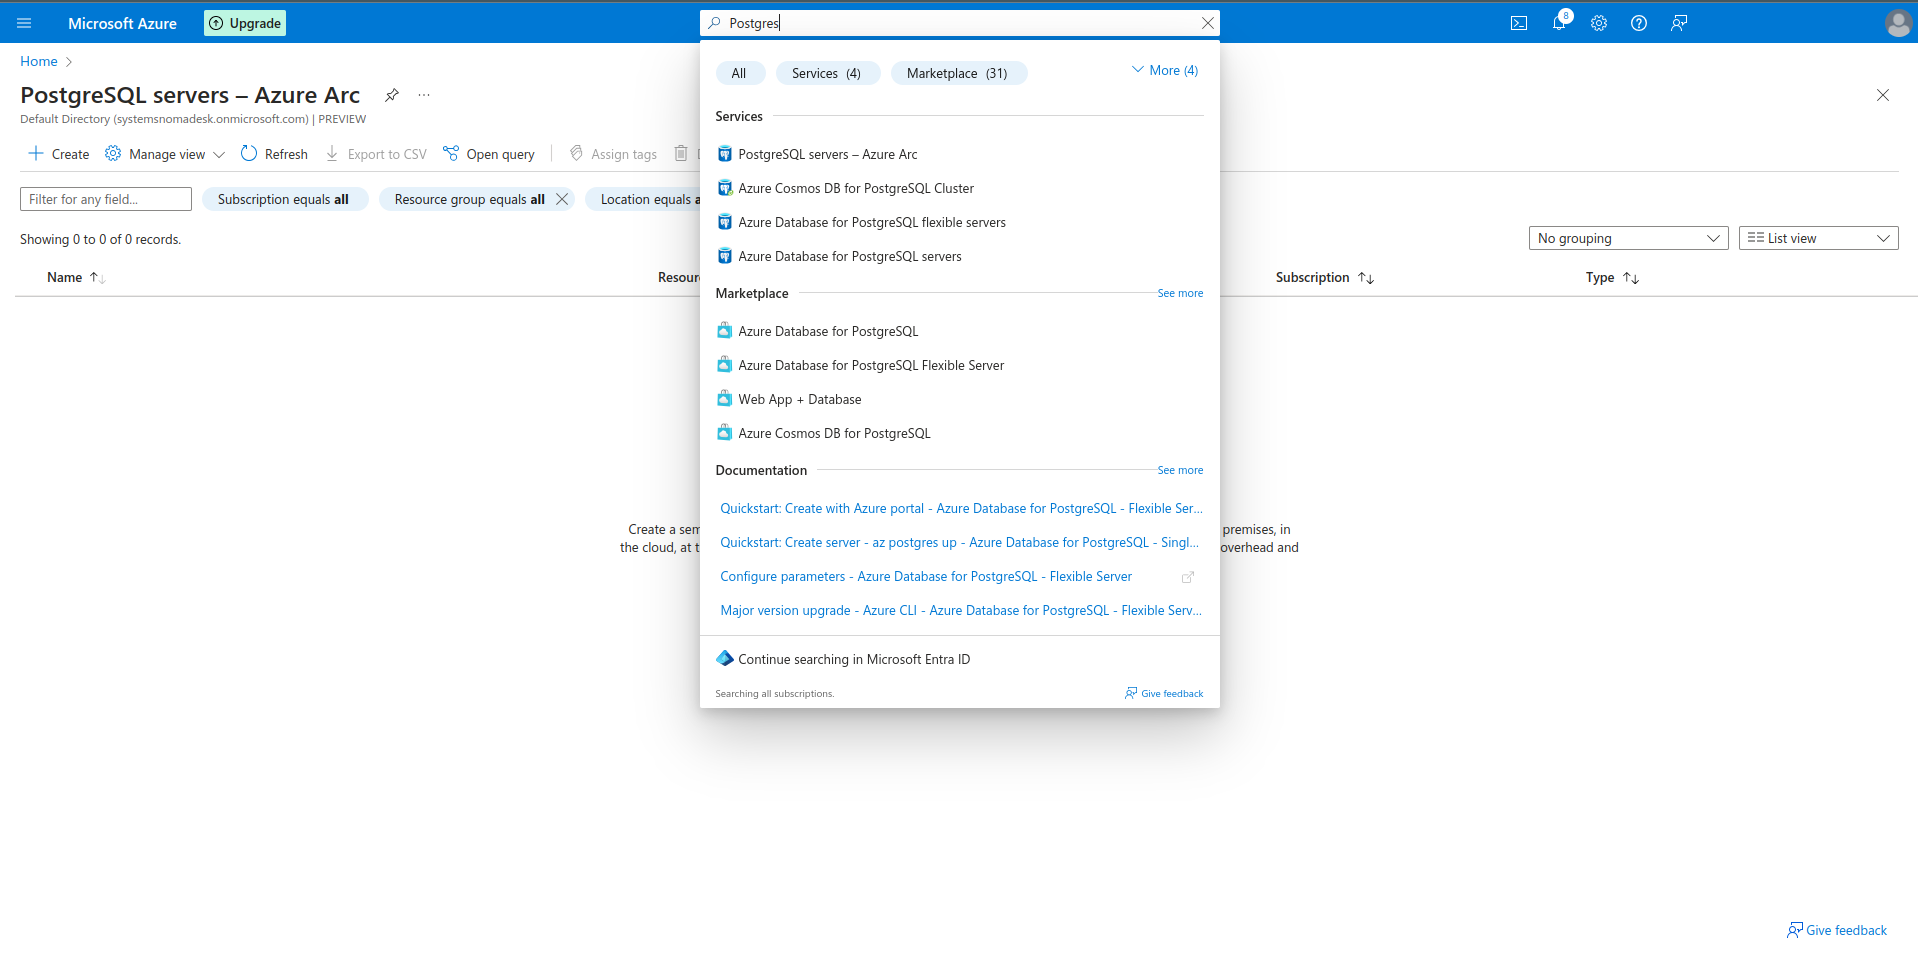Click the Filter for any field input

coord(106,199)
